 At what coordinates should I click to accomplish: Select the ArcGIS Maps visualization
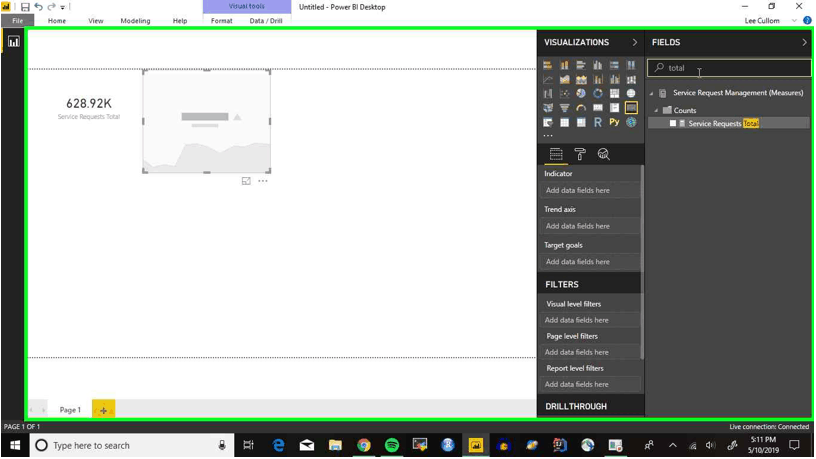coord(631,122)
